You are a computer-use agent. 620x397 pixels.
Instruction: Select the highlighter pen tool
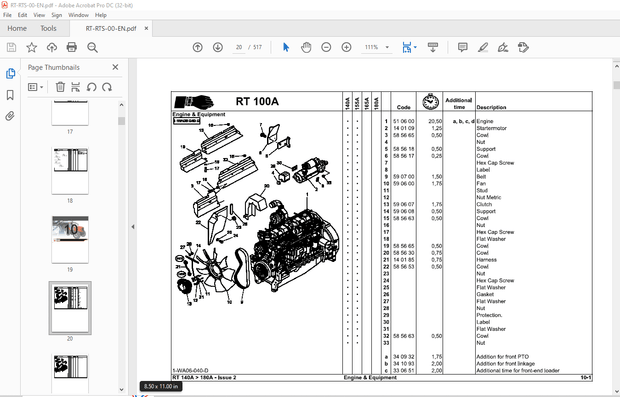point(483,47)
